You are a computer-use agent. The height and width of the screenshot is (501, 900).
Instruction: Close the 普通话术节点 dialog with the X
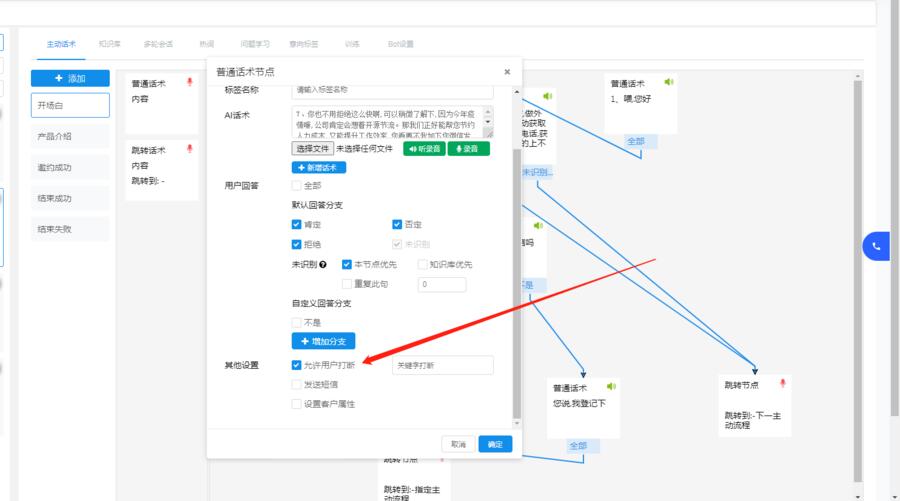507,72
